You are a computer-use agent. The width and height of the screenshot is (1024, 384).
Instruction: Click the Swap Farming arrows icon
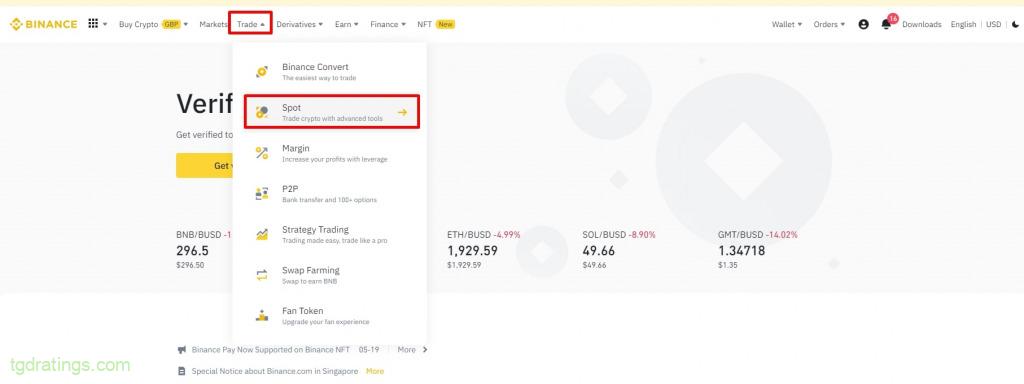262,275
